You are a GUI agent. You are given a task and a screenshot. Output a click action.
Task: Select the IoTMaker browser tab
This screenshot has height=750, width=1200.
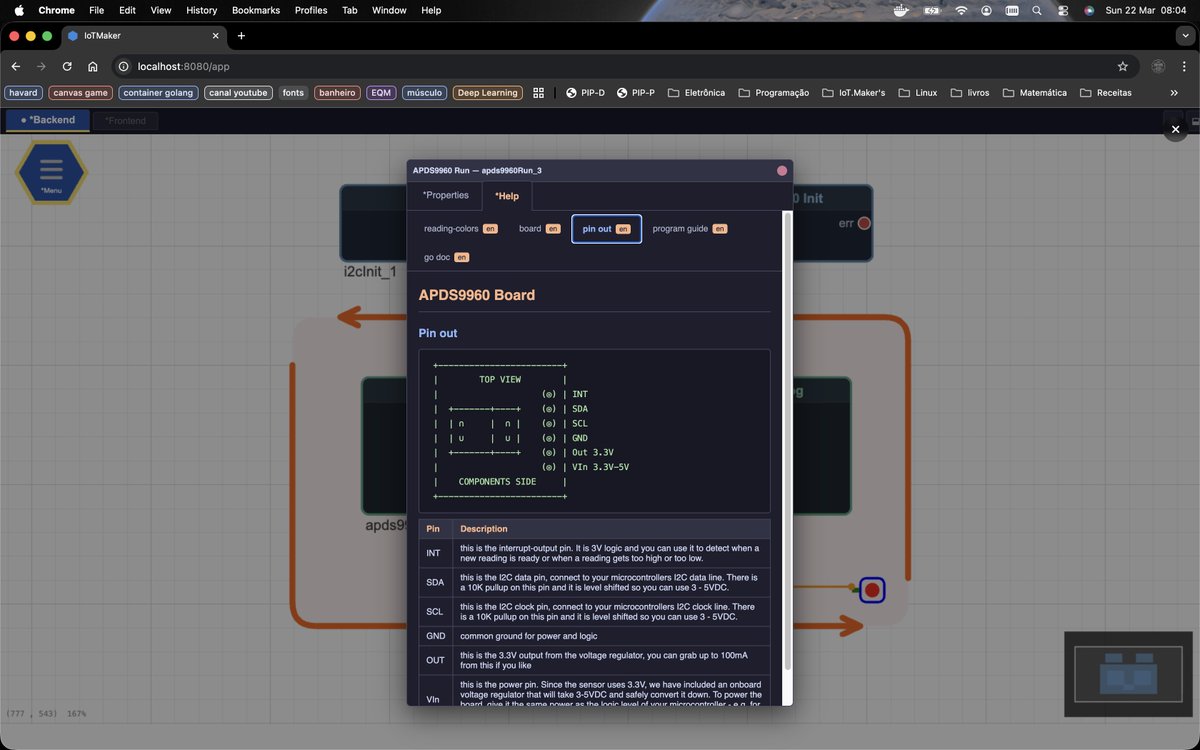pyautogui.click(x=143, y=36)
